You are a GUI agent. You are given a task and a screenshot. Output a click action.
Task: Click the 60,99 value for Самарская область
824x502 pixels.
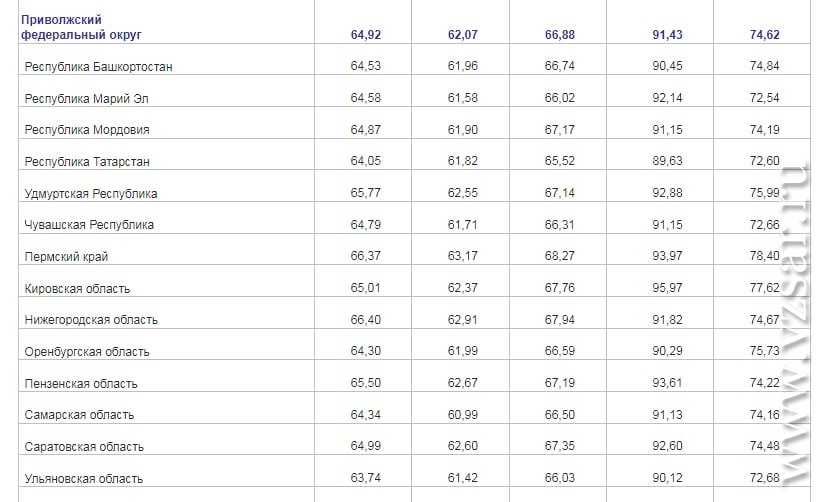tap(463, 415)
